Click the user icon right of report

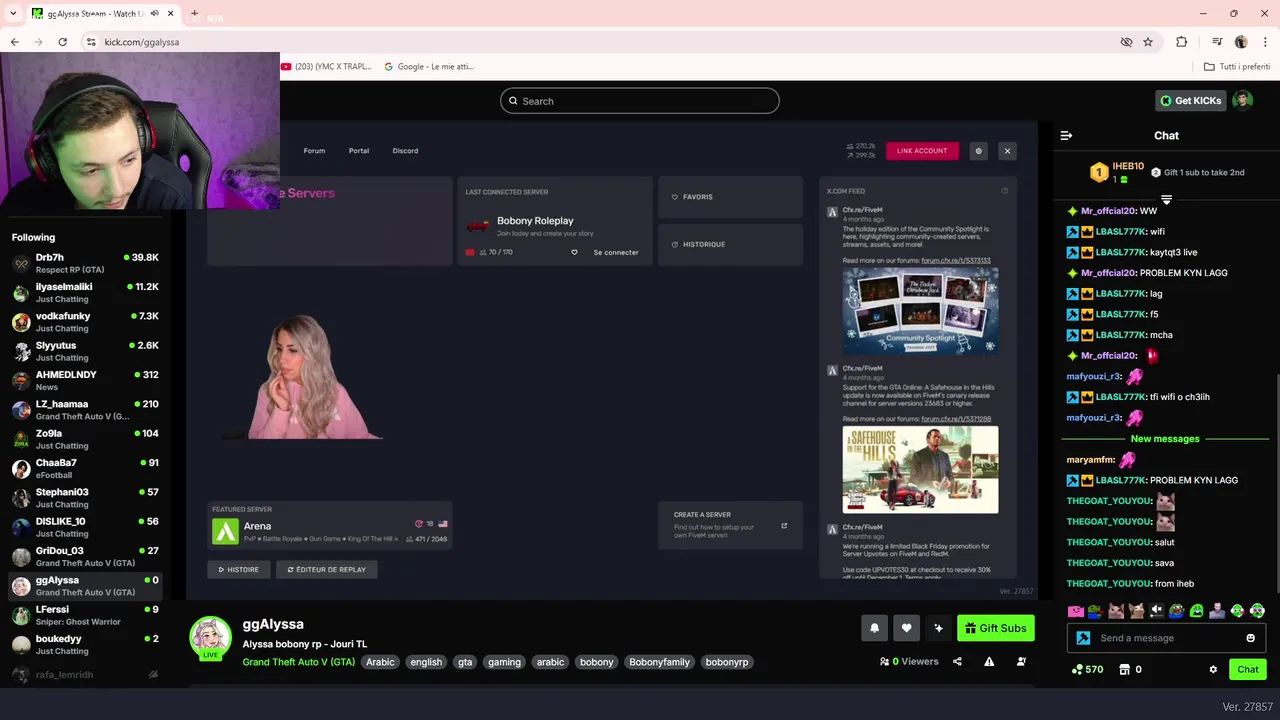coord(1021,661)
